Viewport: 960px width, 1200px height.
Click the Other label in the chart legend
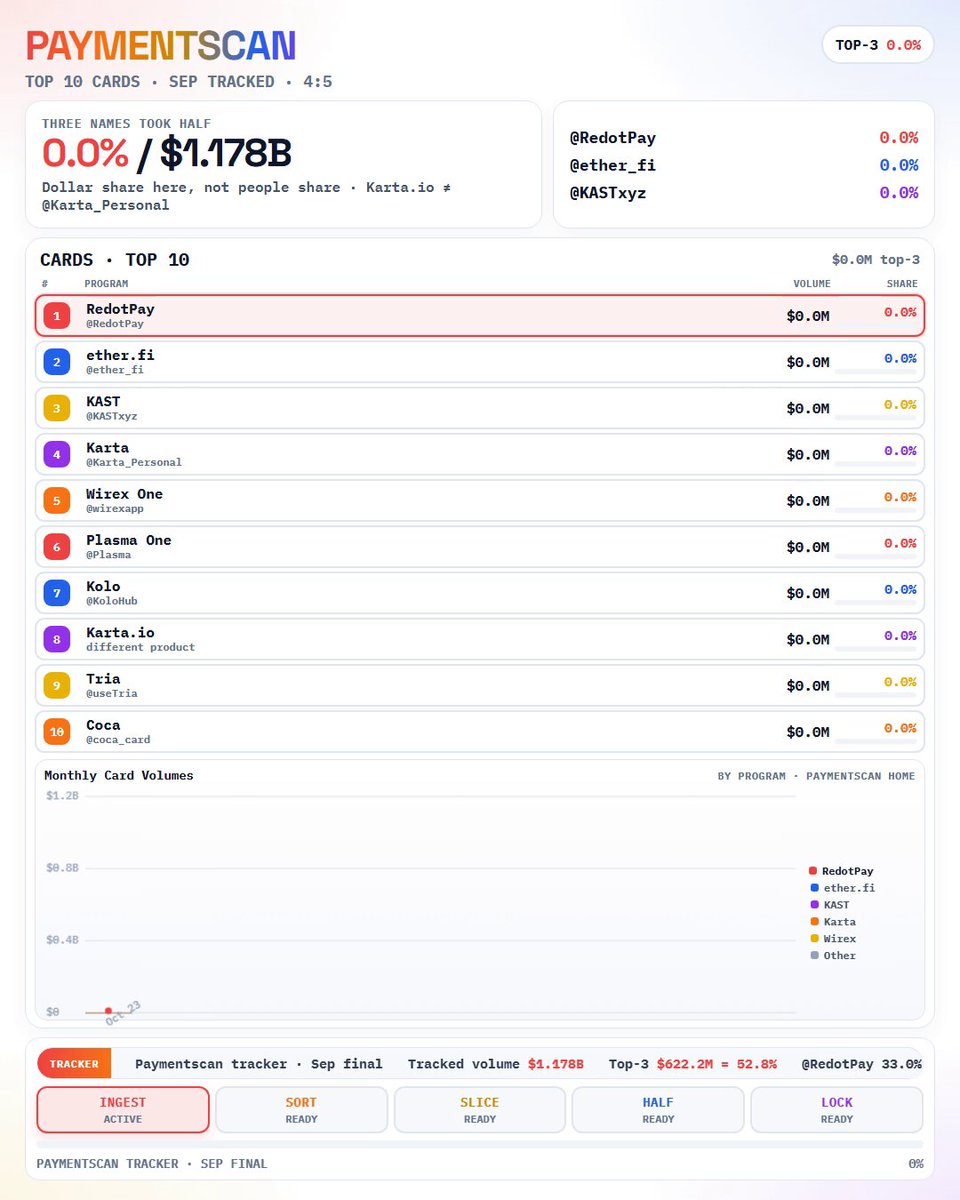pyautogui.click(x=840, y=956)
